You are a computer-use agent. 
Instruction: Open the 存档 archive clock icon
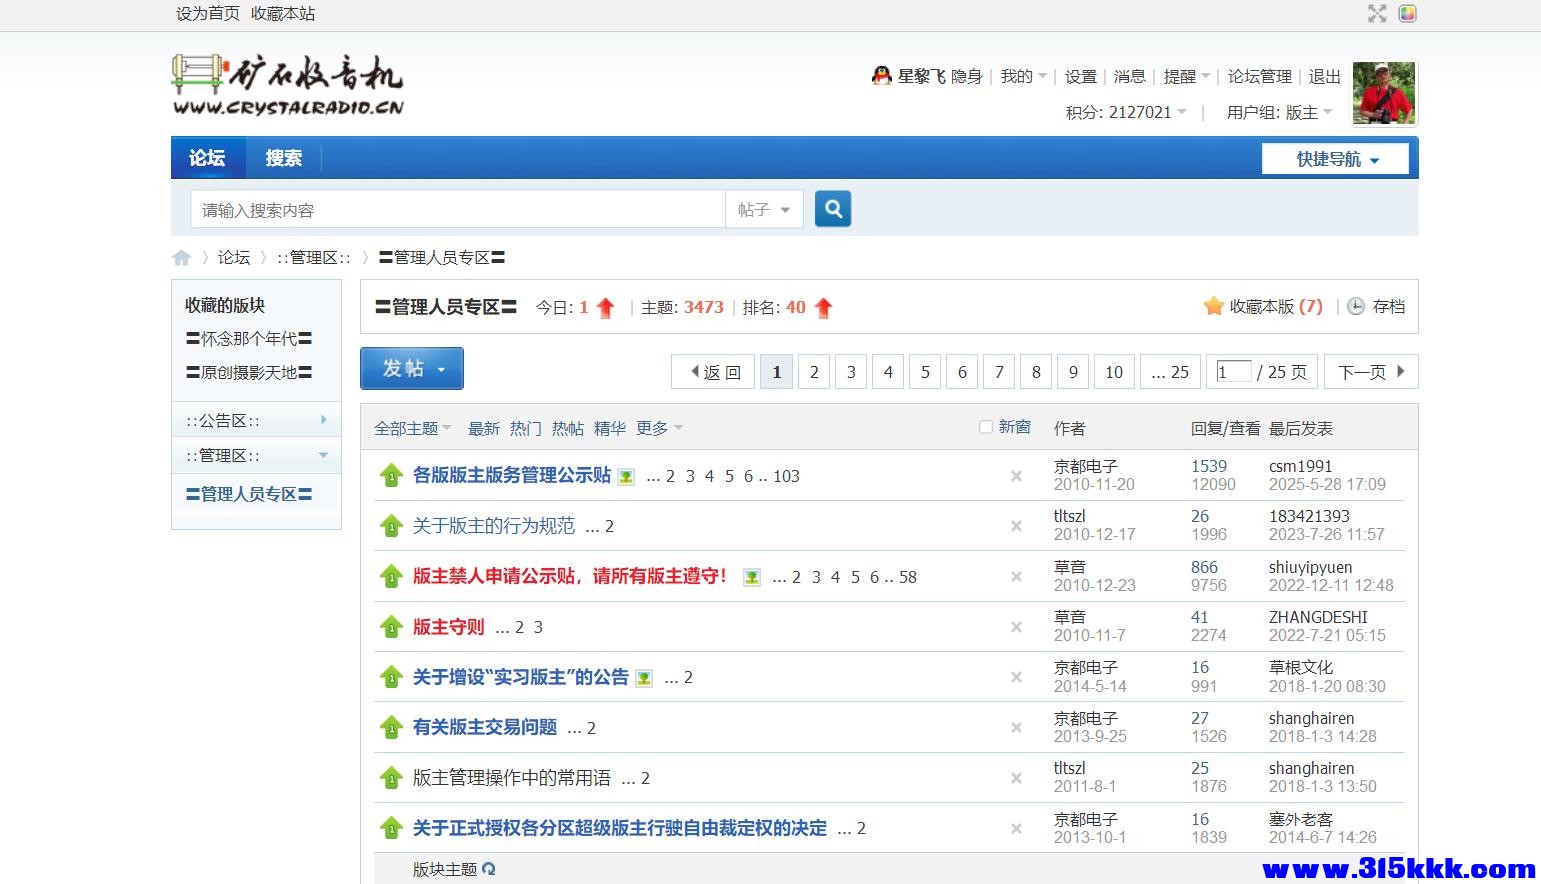[x=1357, y=307]
